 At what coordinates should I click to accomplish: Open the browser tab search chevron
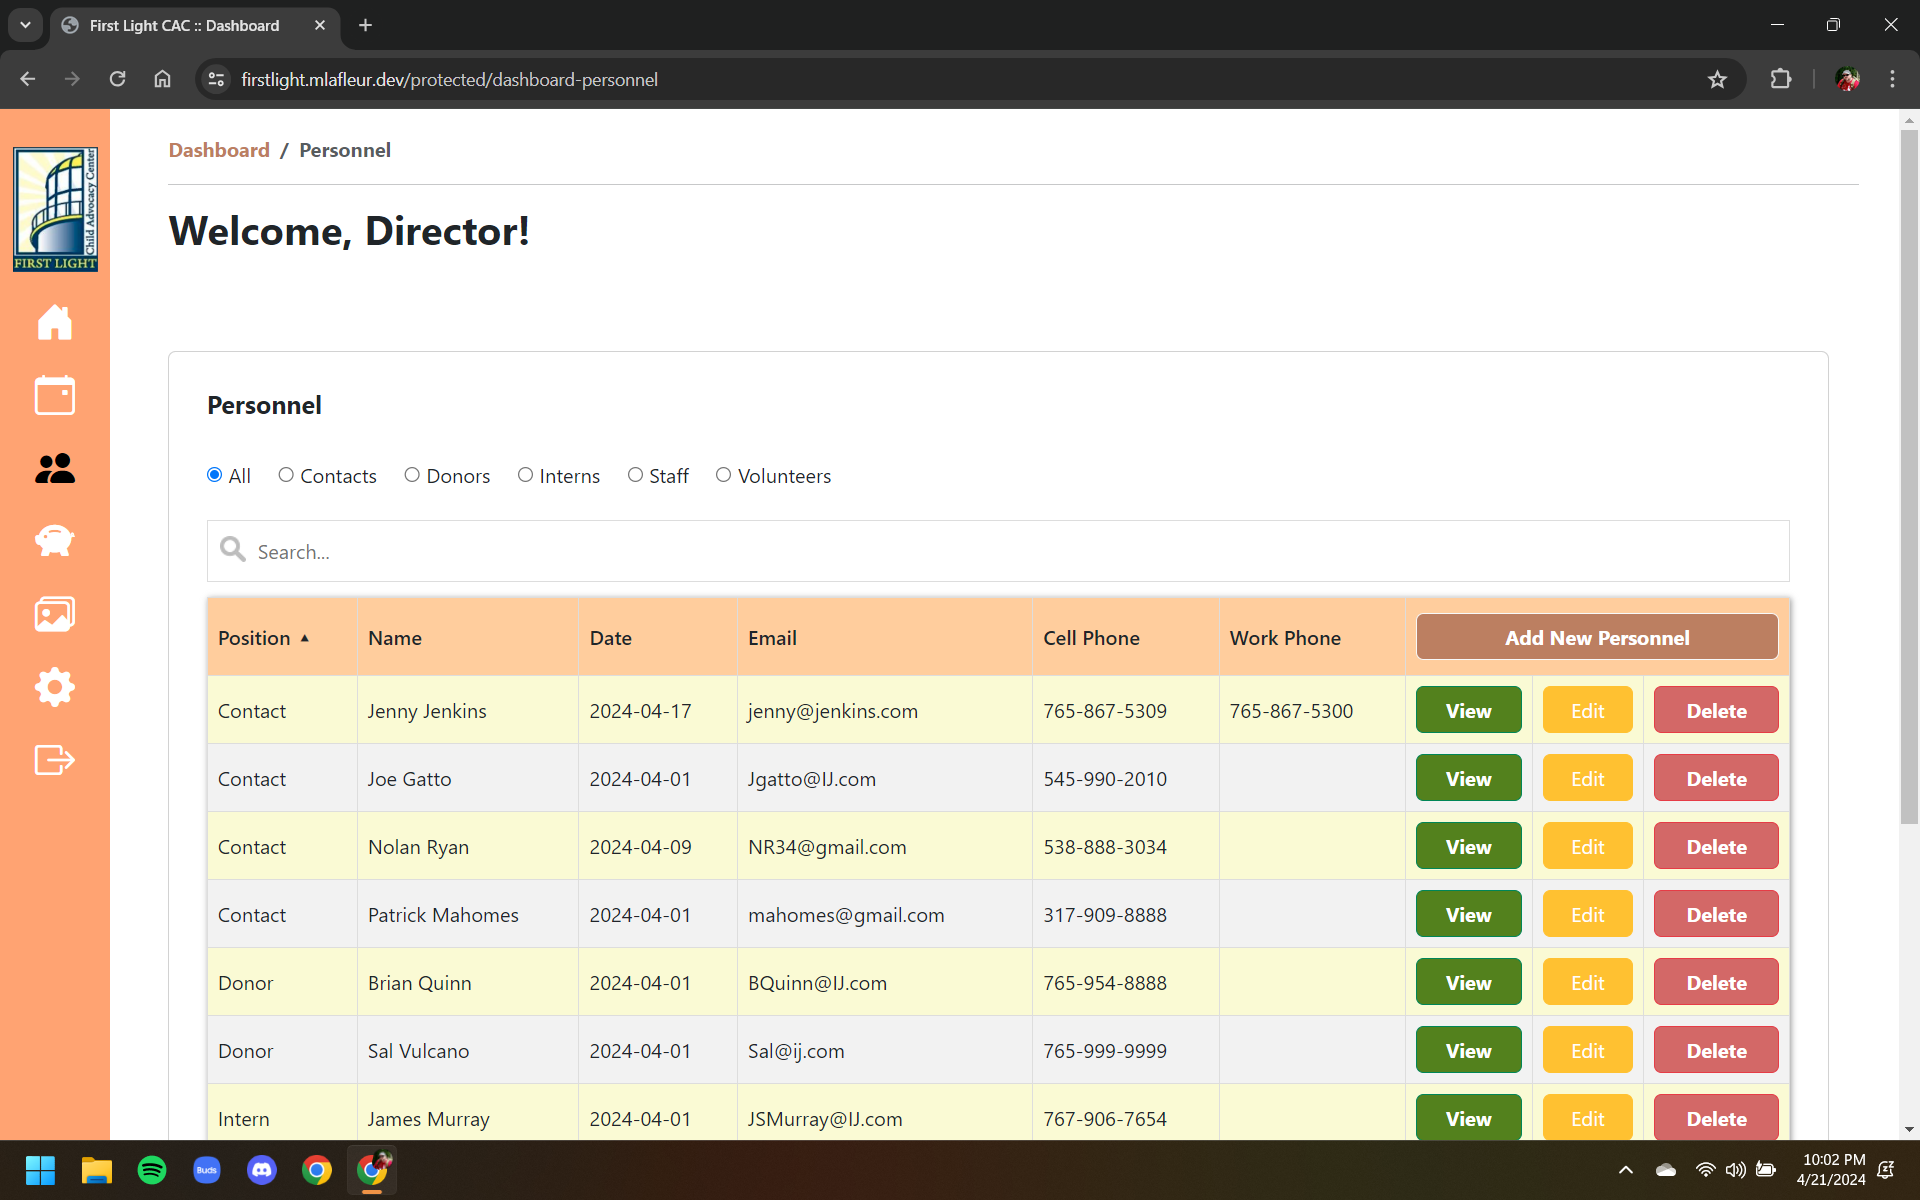point(25,25)
